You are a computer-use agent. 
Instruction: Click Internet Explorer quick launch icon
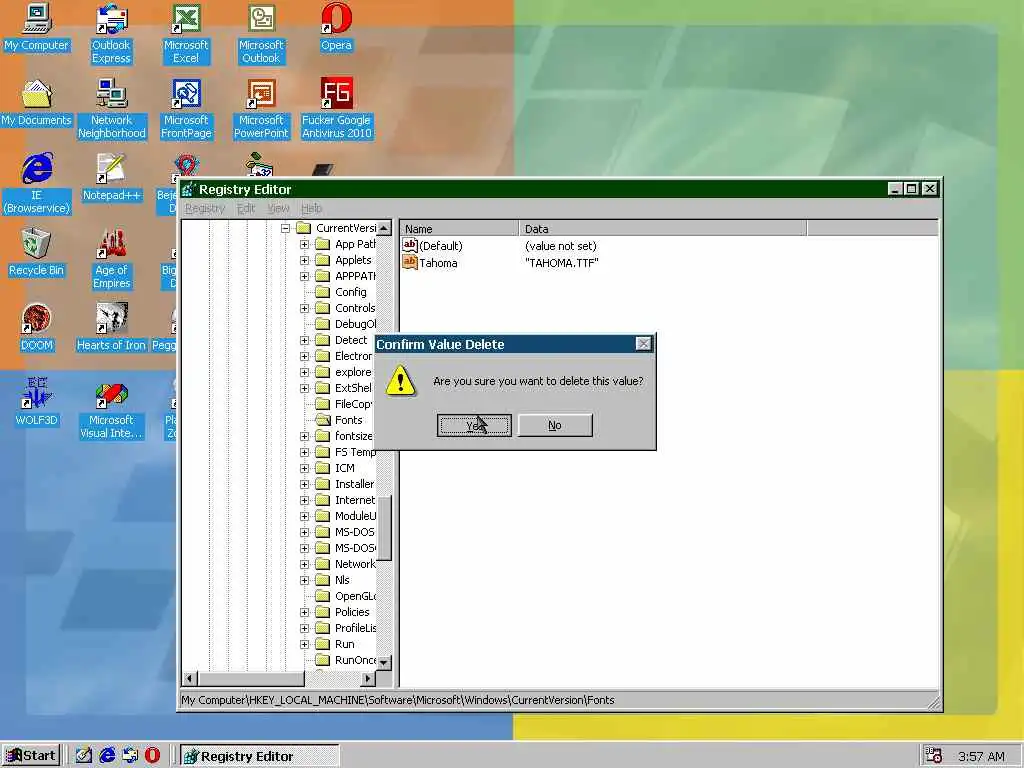pyautogui.click(x=107, y=756)
